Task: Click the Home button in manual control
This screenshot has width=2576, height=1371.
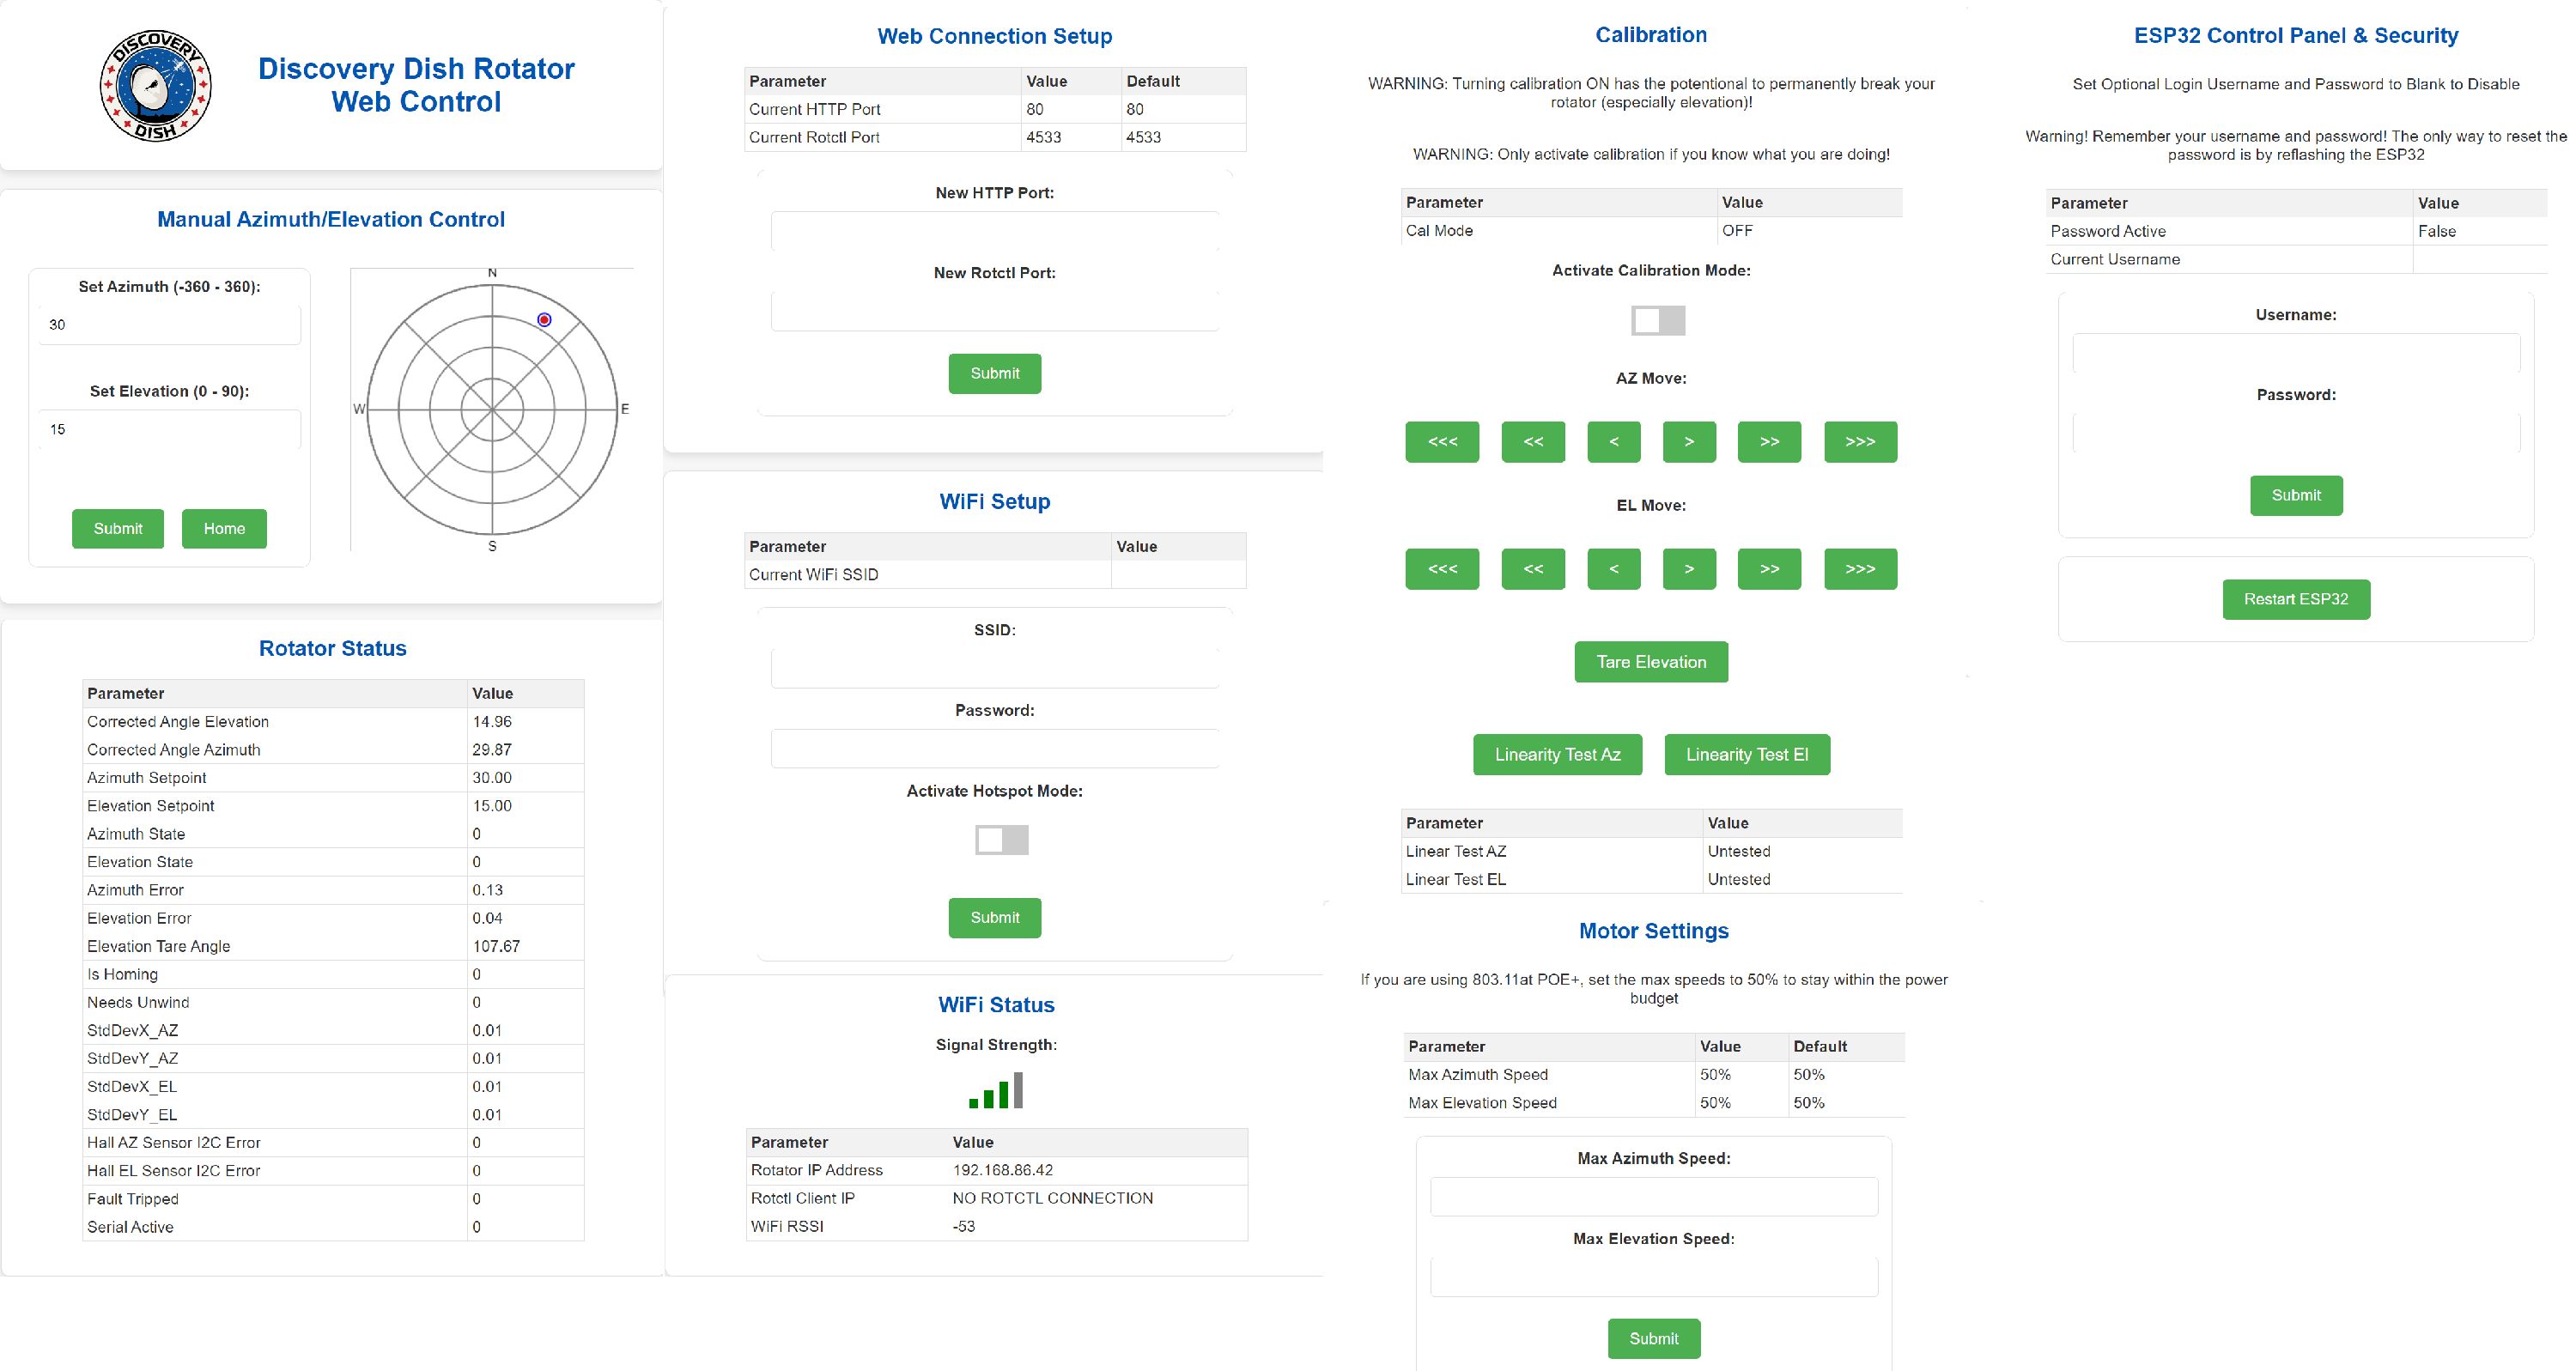Action: pos(224,529)
